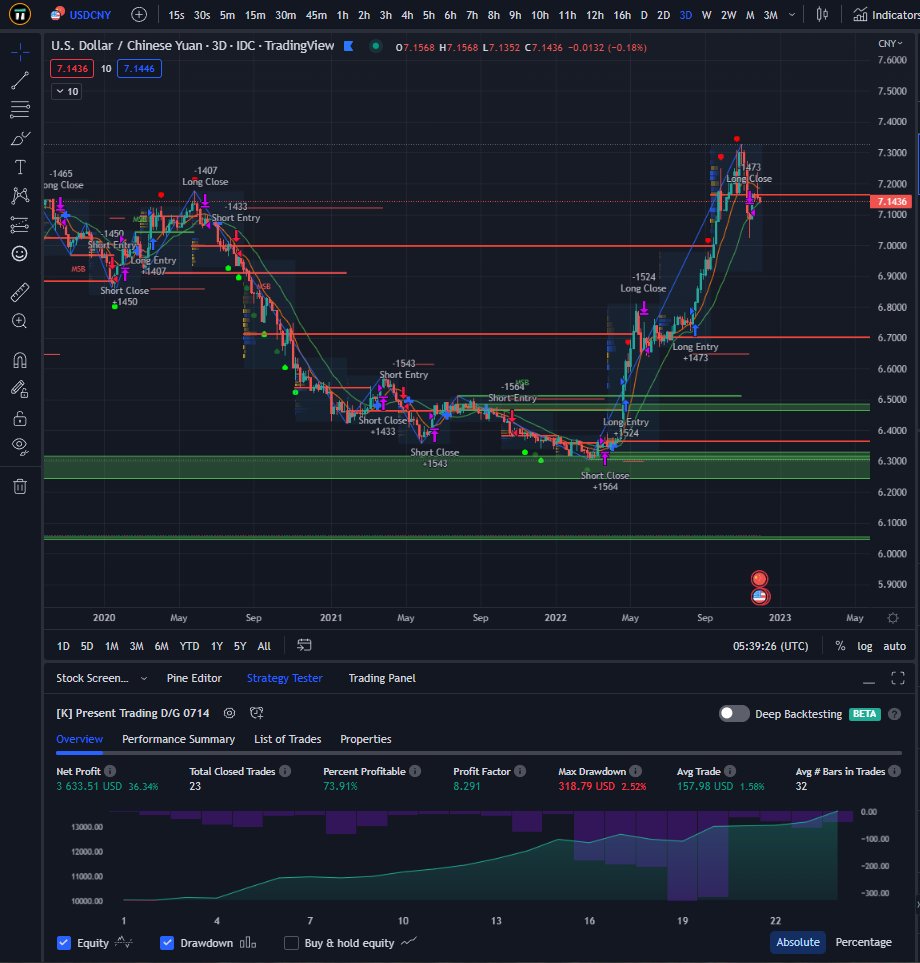This screenshot has width=920, height=963.
Task: Show results in Percentage mode
Action: tap(864, 942)
